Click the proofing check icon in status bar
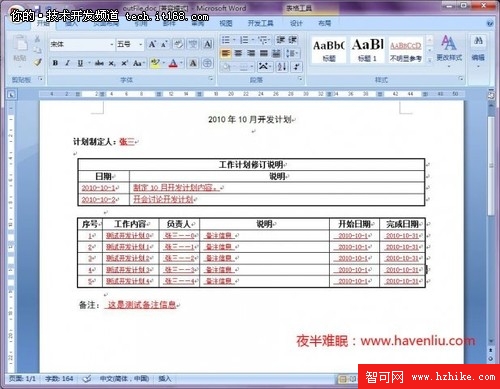This screenshot has height=389, width=500. click(x=87, y=379)
